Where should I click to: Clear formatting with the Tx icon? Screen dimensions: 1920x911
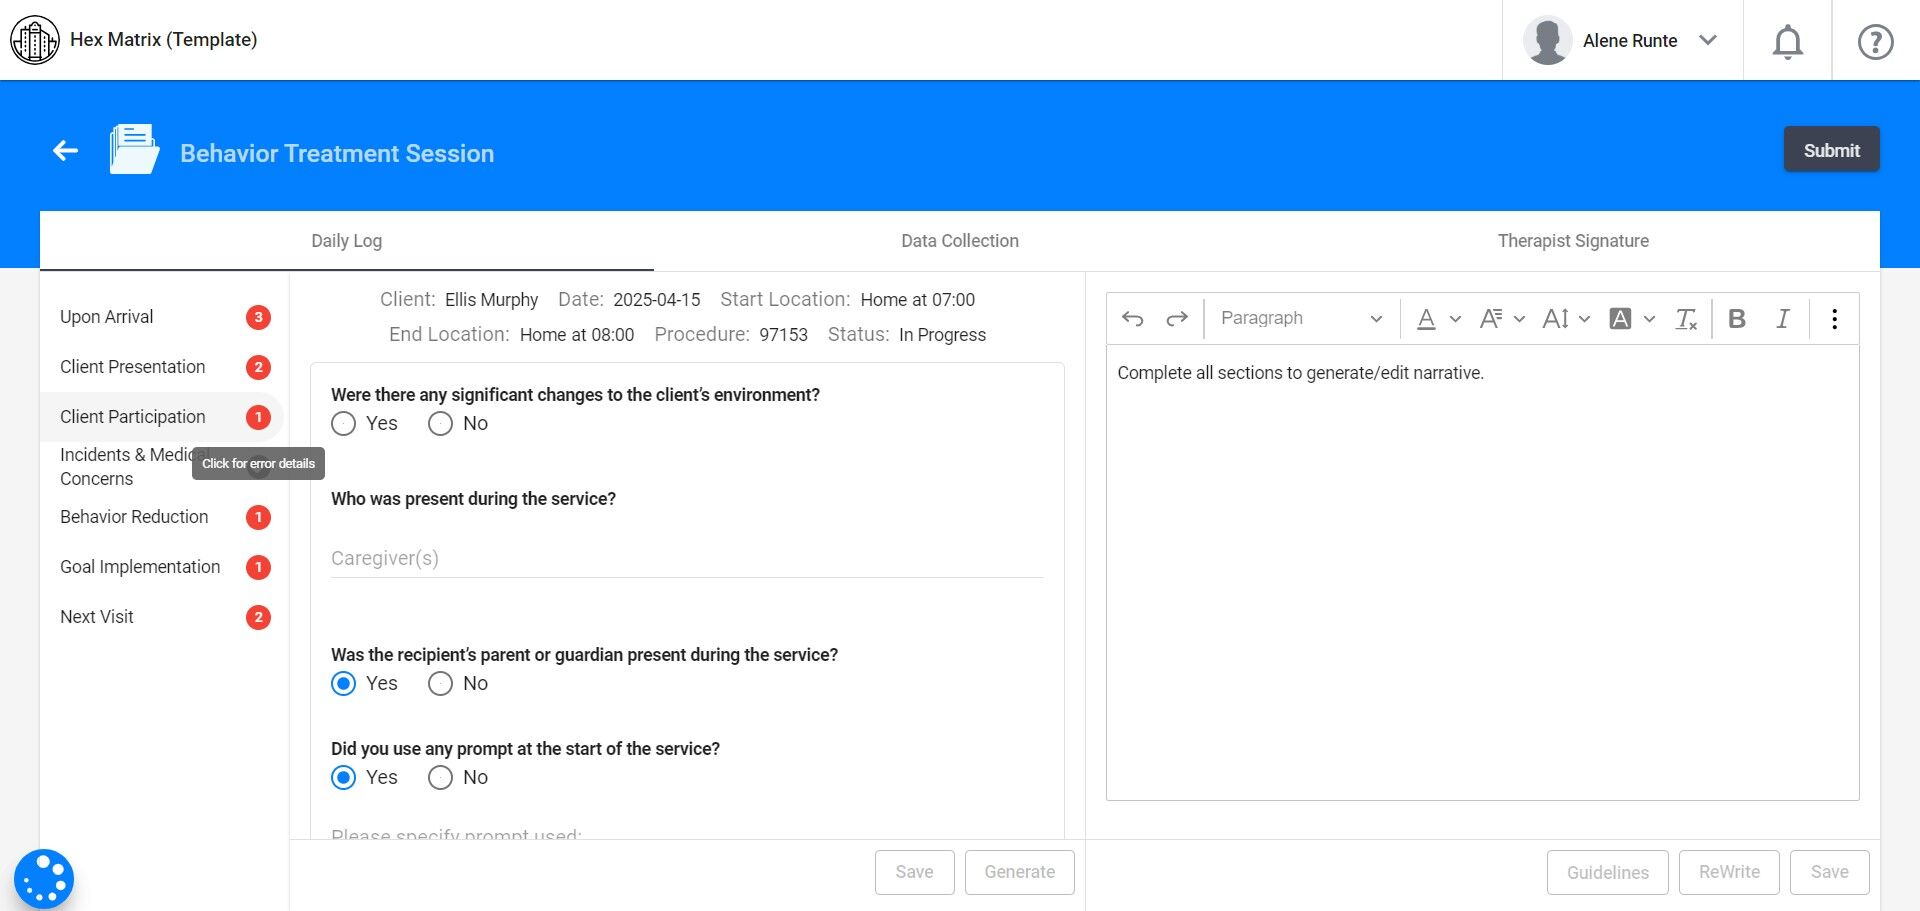pyautogui.click(x=1687, y=318)
